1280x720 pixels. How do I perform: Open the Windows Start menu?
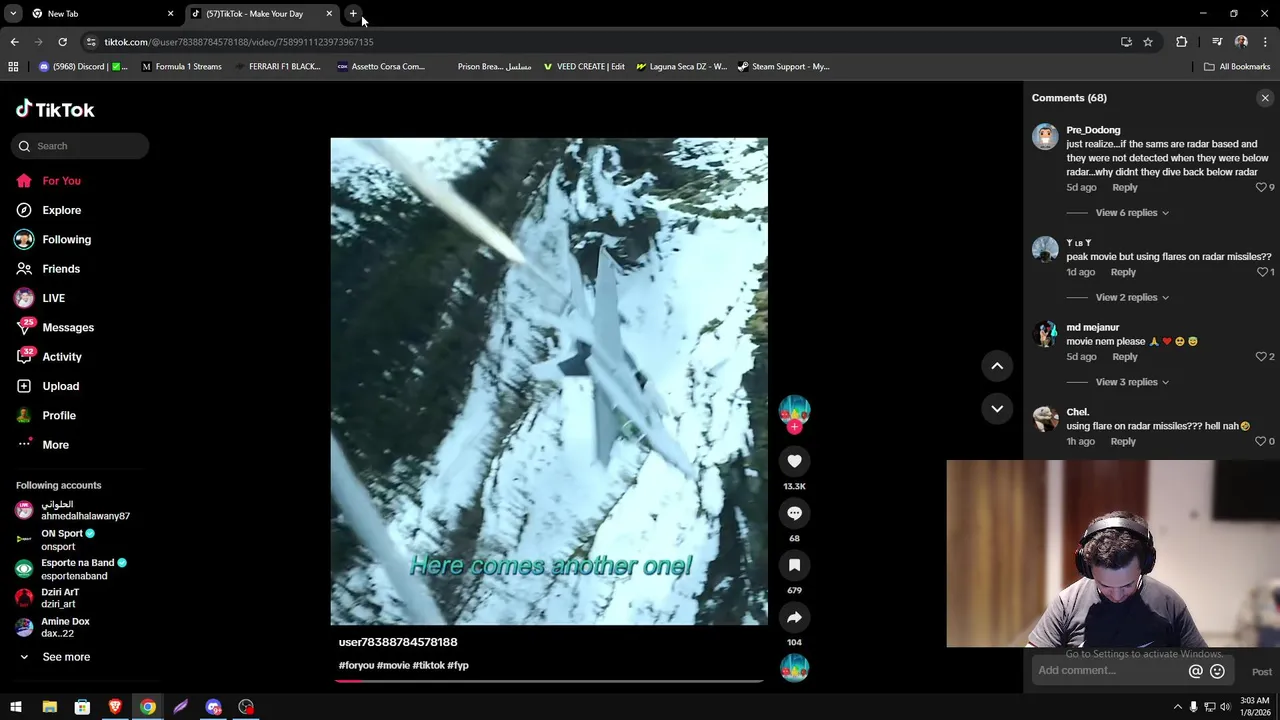(x=16, y=707)
